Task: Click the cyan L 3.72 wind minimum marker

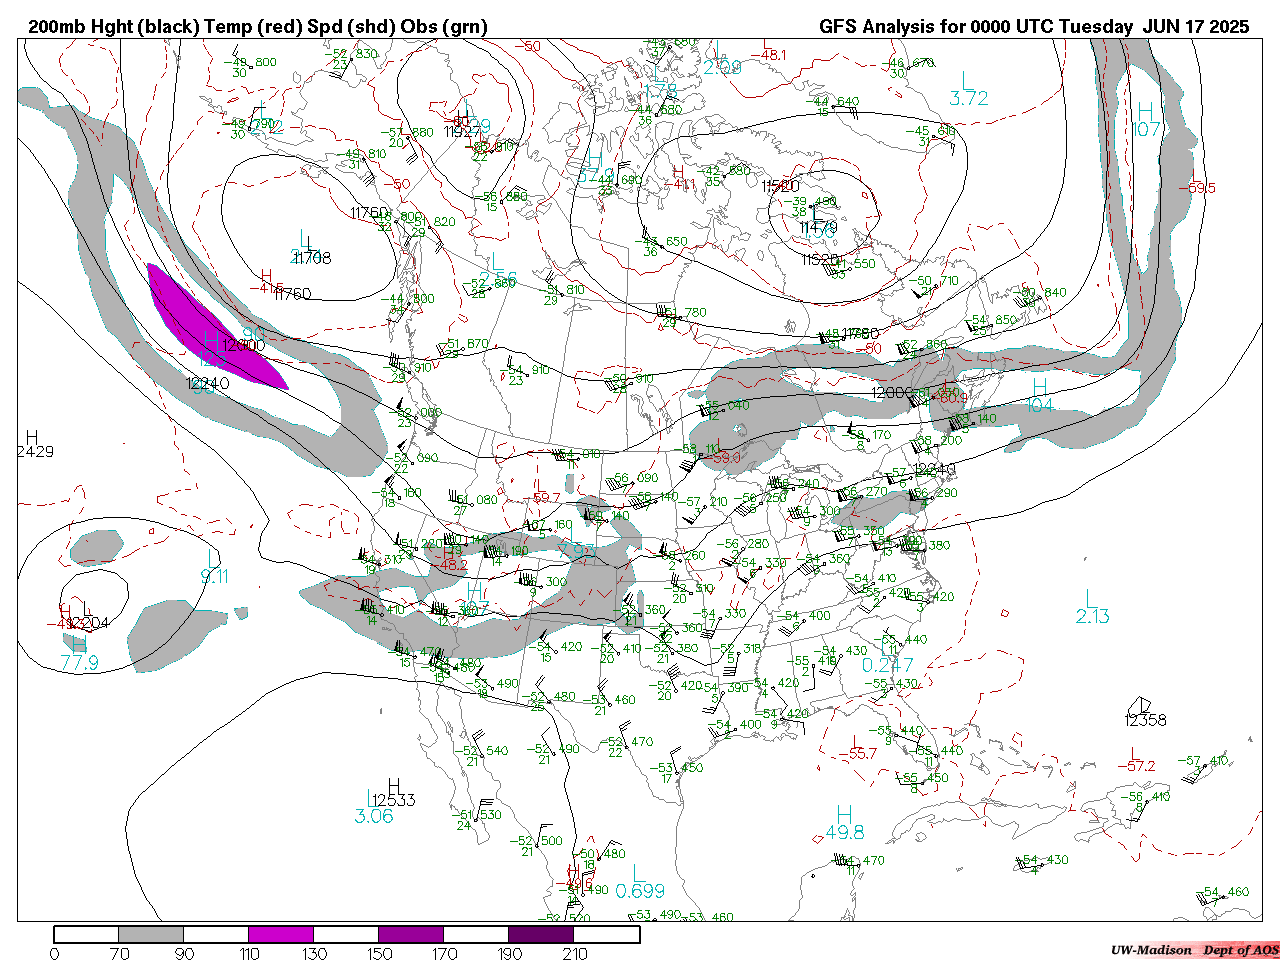Action: tap(968, 90)
